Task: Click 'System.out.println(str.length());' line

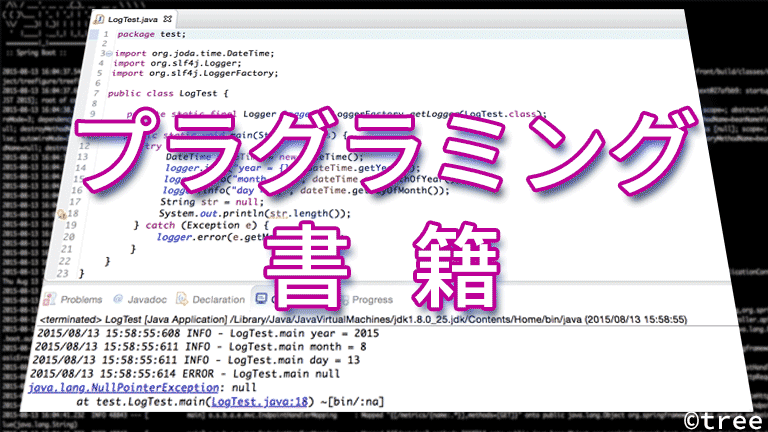Action: point(255,214)
